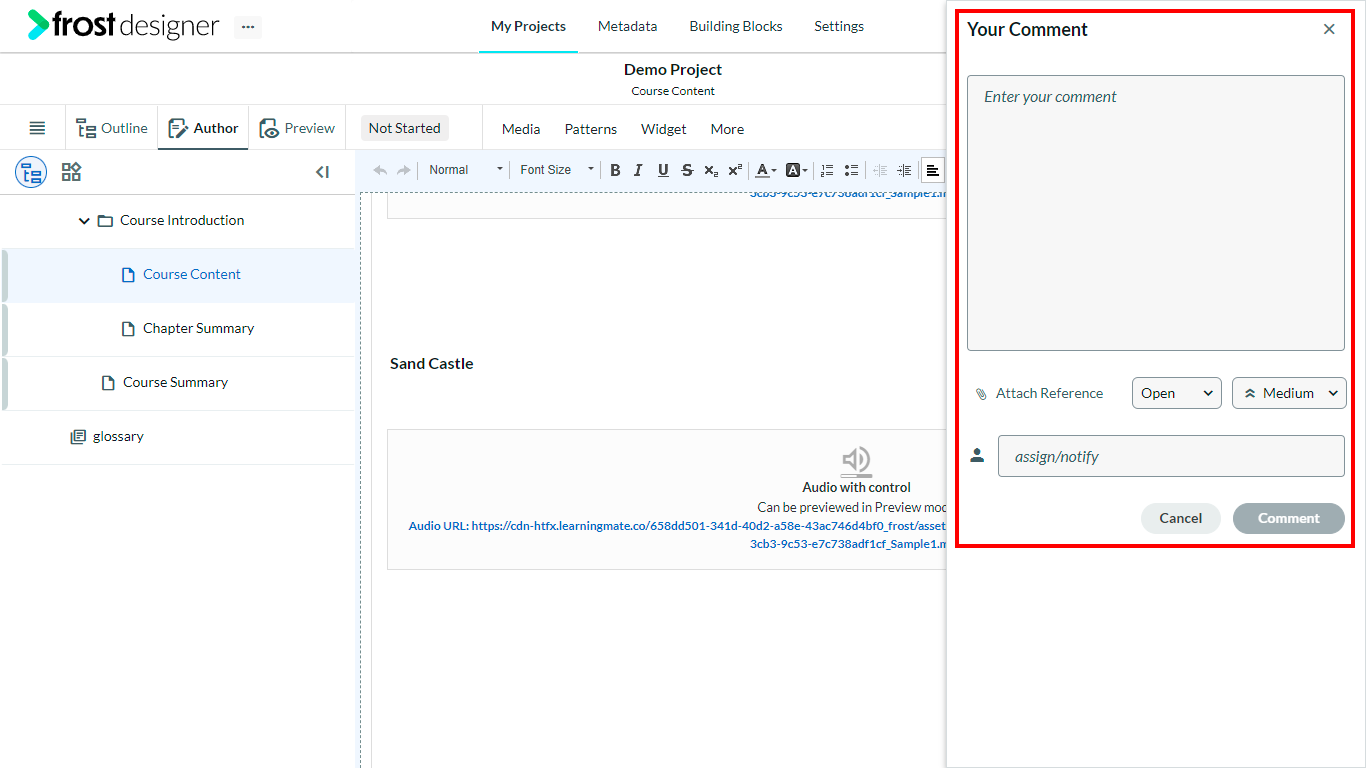The height and width of the screenshot is (768, 1366).
Task: Open the text highlight color picker
Action: (x=797, y=170)
